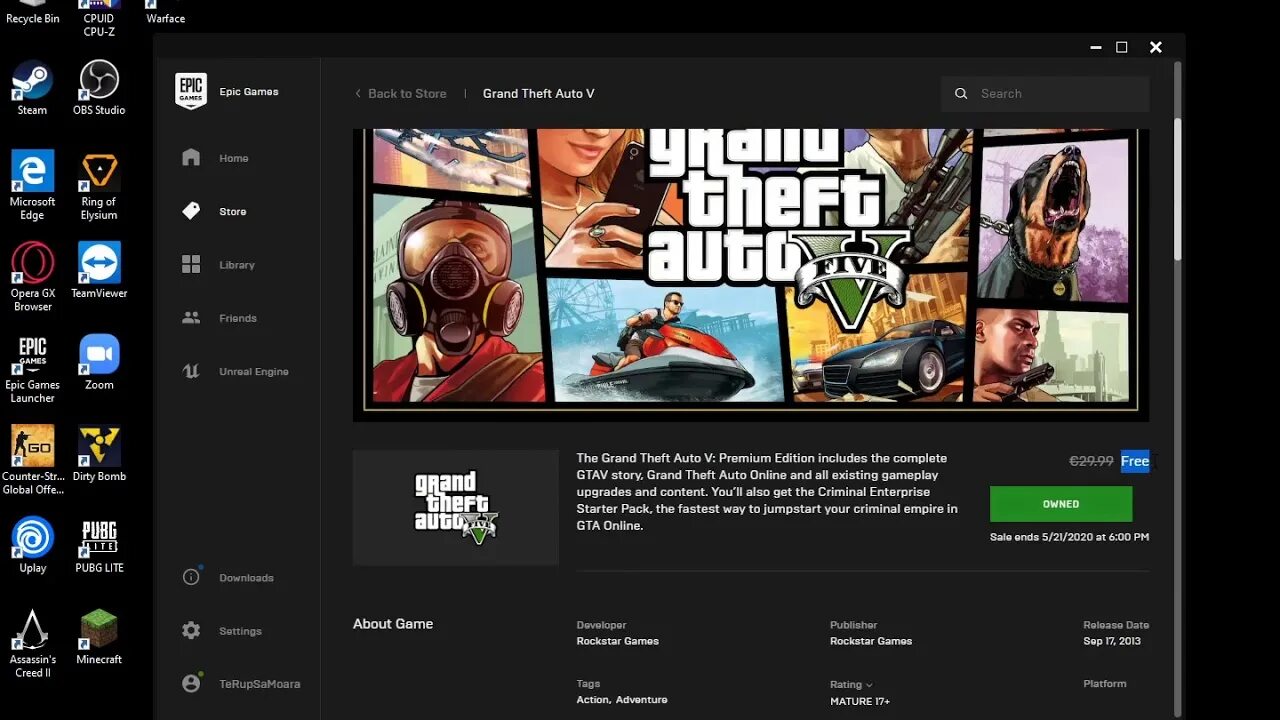
Task: Click the Sale ends 5/21/2020 text
Action: [x=1069, y=537]
